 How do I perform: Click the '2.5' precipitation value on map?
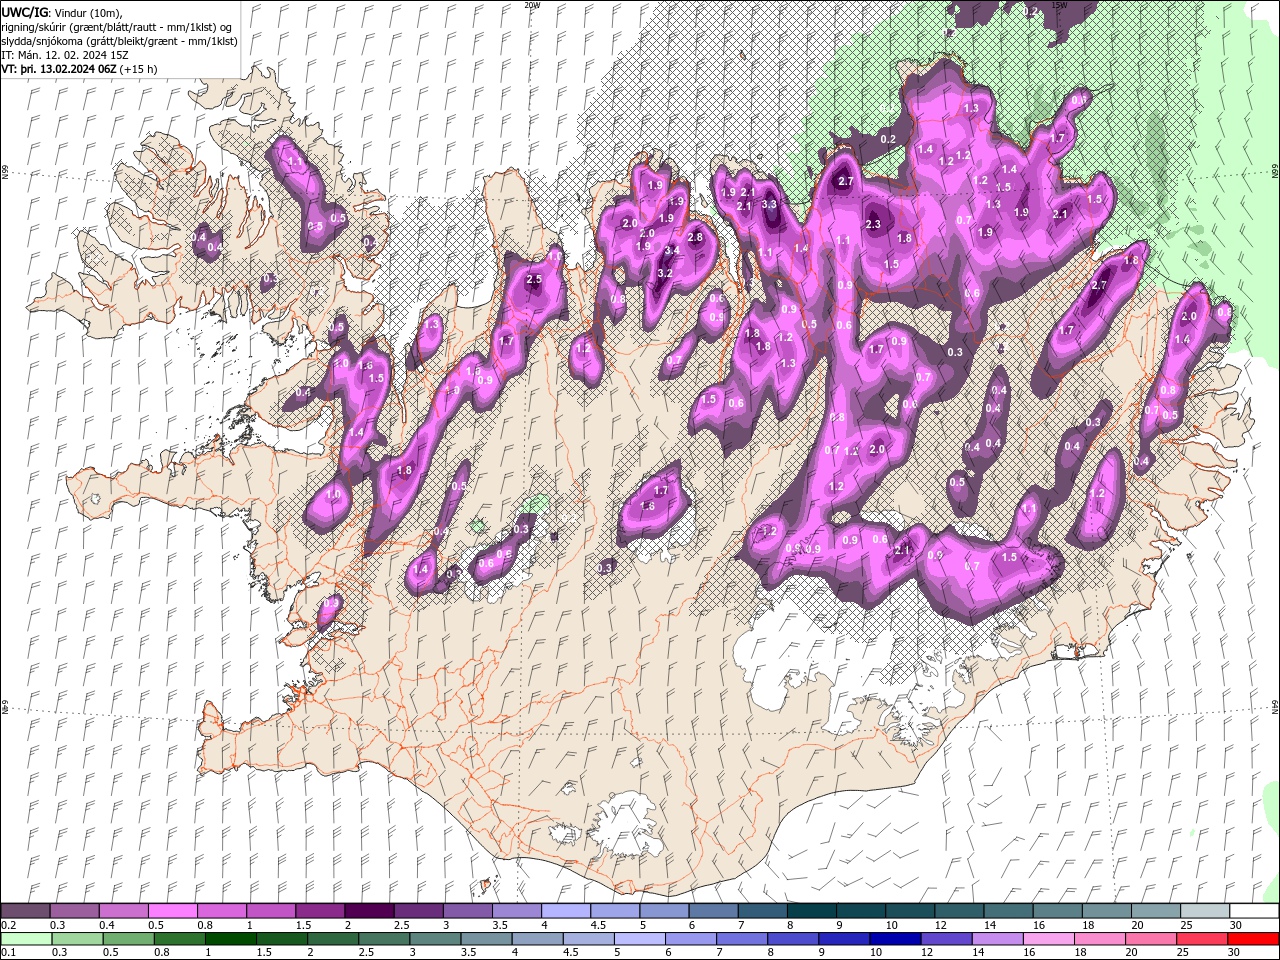coord(534,280)
